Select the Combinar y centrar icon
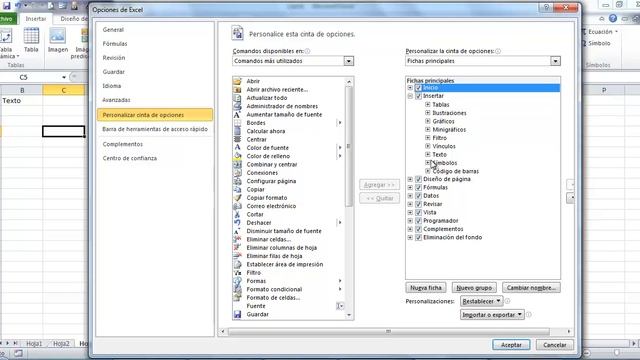The height and width of the screenshot is (360, 640). (237, 164)
